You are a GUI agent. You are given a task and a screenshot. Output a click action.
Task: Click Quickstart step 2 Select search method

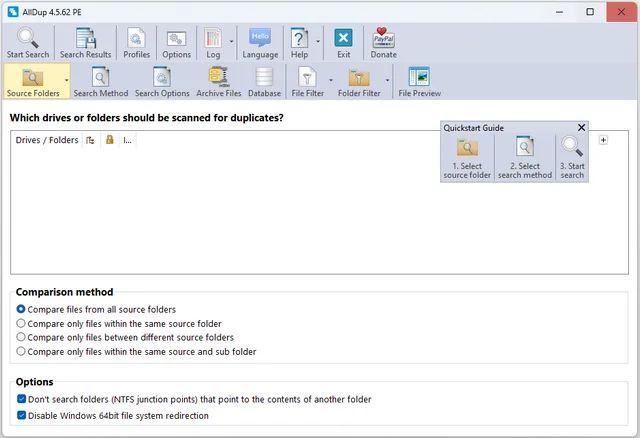point(524,158)
